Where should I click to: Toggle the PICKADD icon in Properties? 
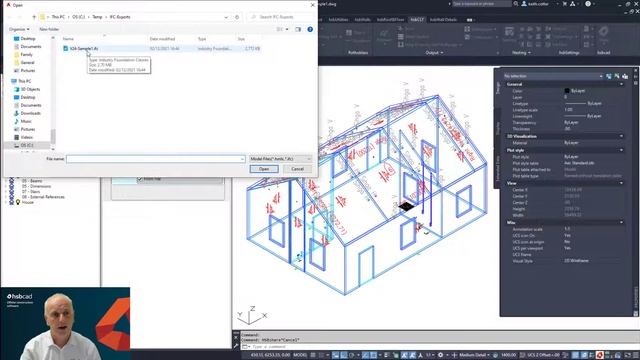coord(609,76)
